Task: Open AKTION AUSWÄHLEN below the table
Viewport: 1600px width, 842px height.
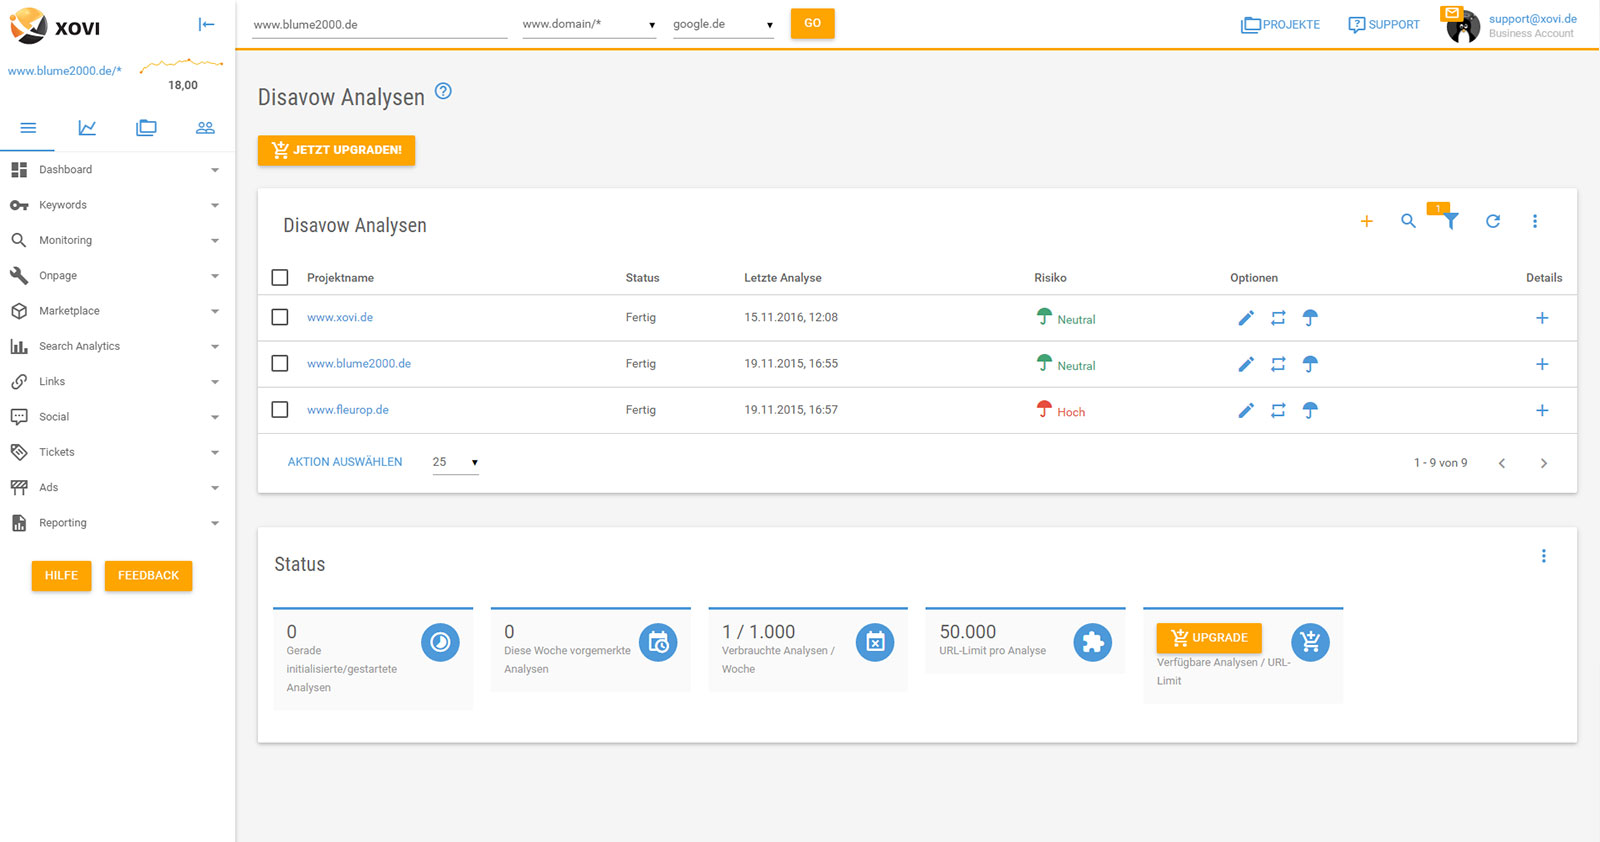Action: point(345,462)
